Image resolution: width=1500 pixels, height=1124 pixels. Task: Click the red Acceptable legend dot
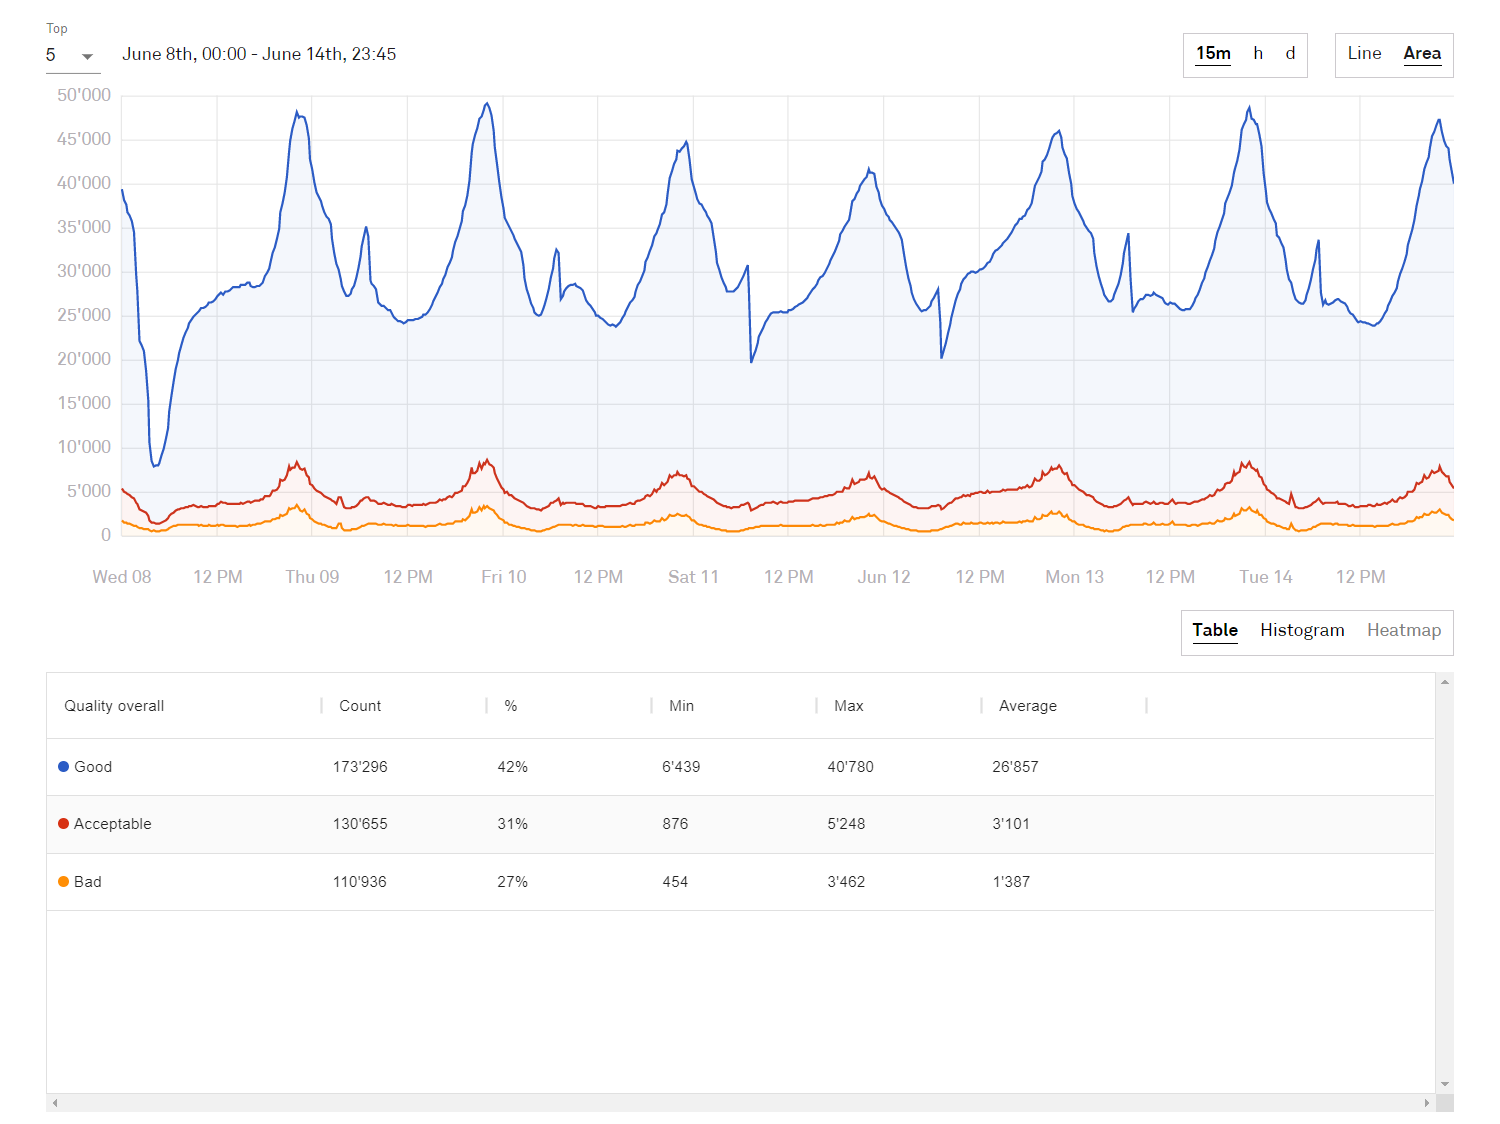coord(64,824)
